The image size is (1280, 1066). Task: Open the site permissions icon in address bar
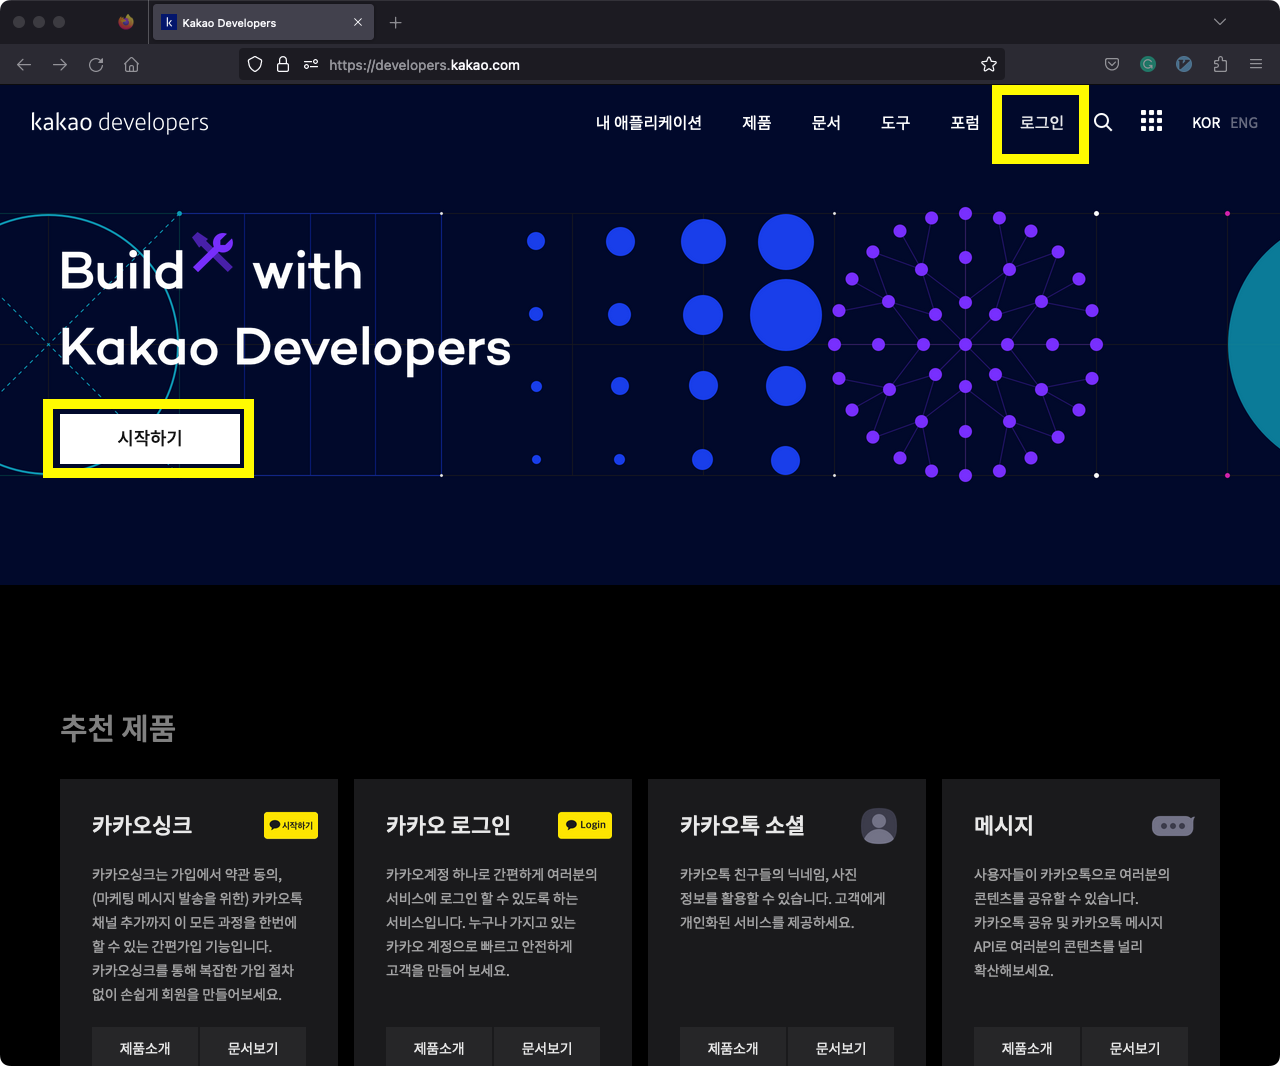[311, 65]
